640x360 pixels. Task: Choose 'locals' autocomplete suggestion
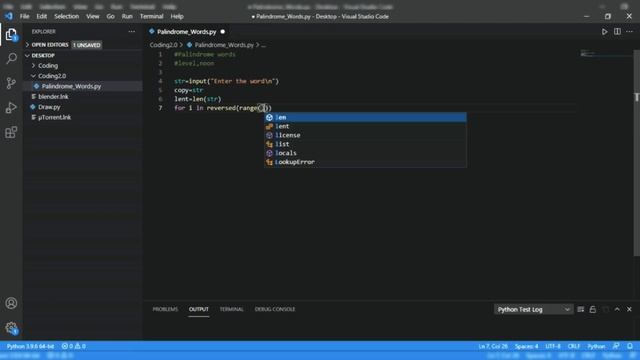[x=365, y=153]
